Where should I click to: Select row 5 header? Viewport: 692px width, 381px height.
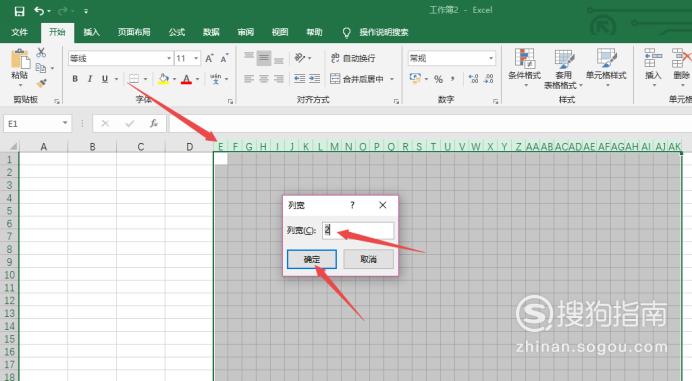pyautogui.click(x=9, y=211)
